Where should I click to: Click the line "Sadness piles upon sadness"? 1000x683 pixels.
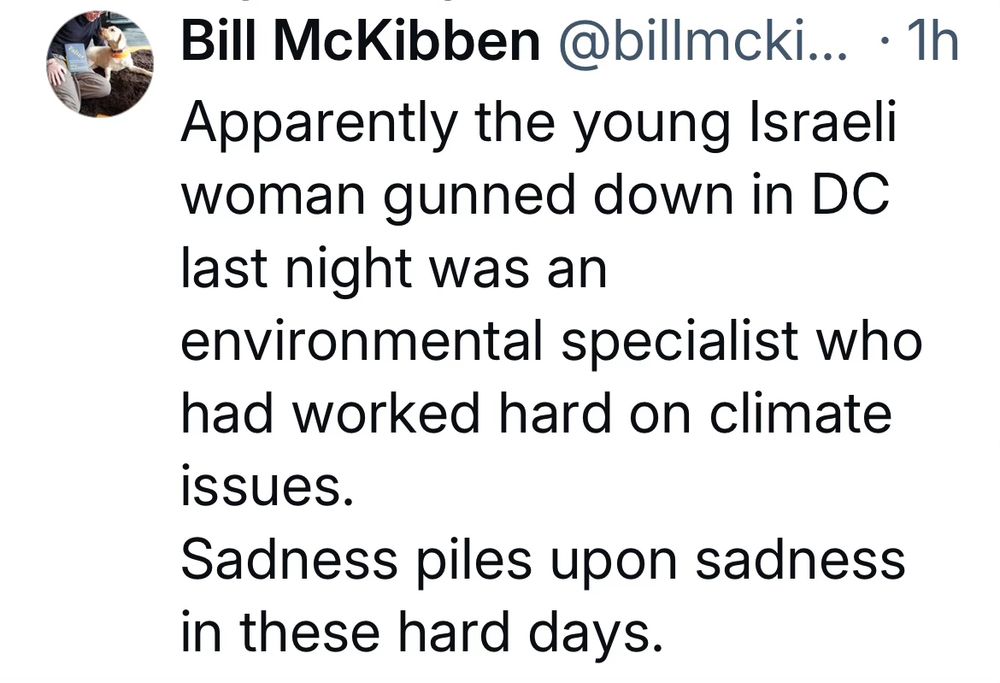[543, 558]
